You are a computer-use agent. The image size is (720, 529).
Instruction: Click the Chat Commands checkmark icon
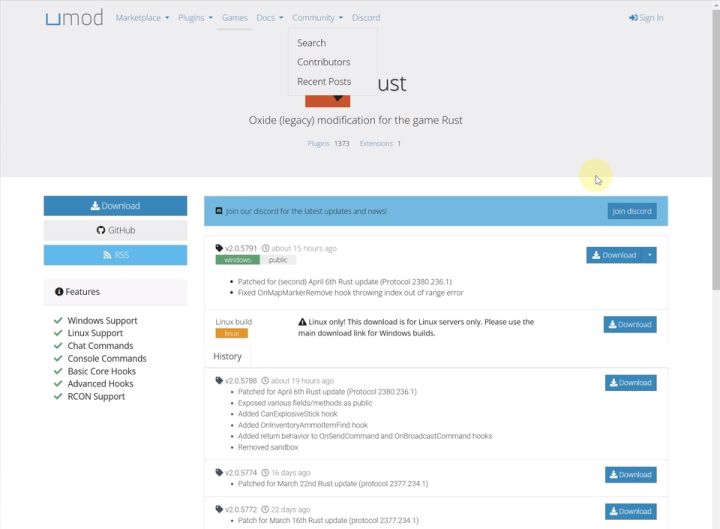pyautogui.click(x=58, y=345)
